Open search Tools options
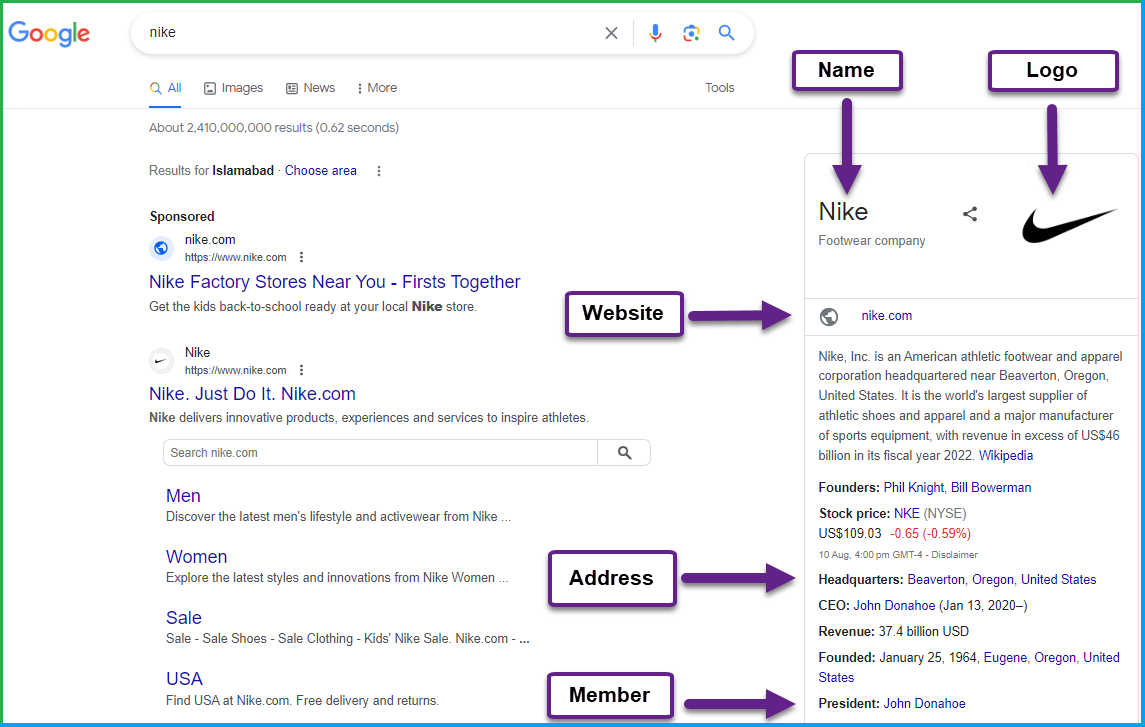1145x727 pixels. (719, 88)
